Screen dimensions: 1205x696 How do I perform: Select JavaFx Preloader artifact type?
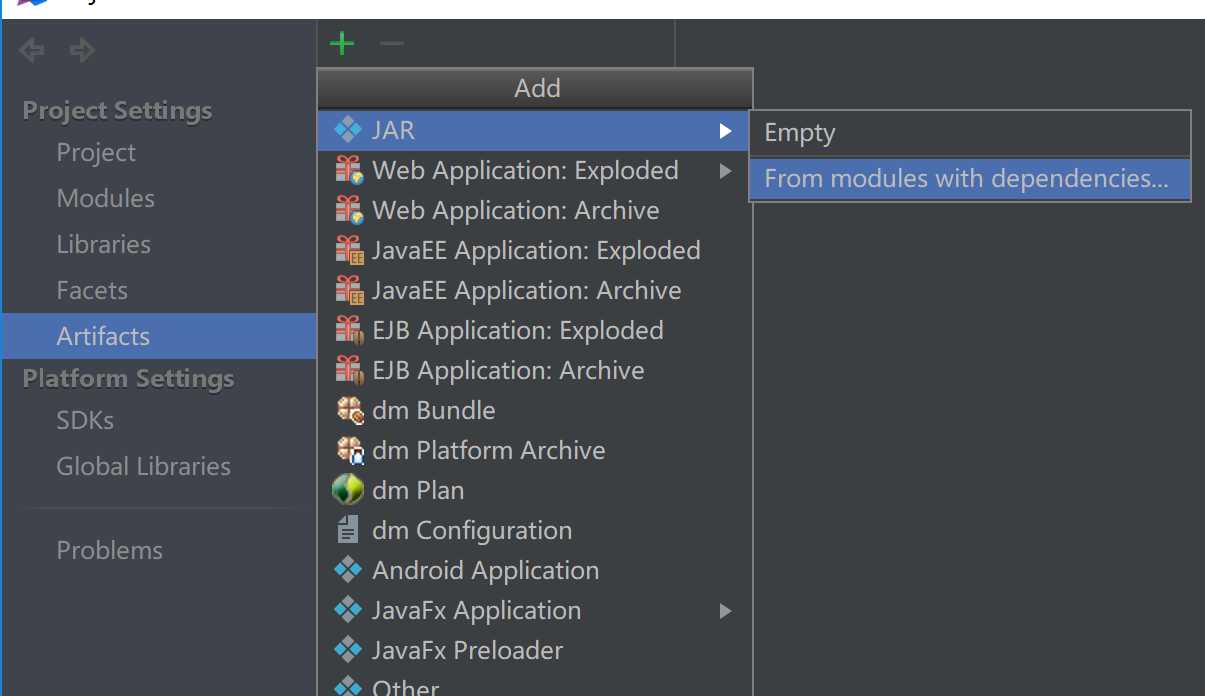point(534,650)
